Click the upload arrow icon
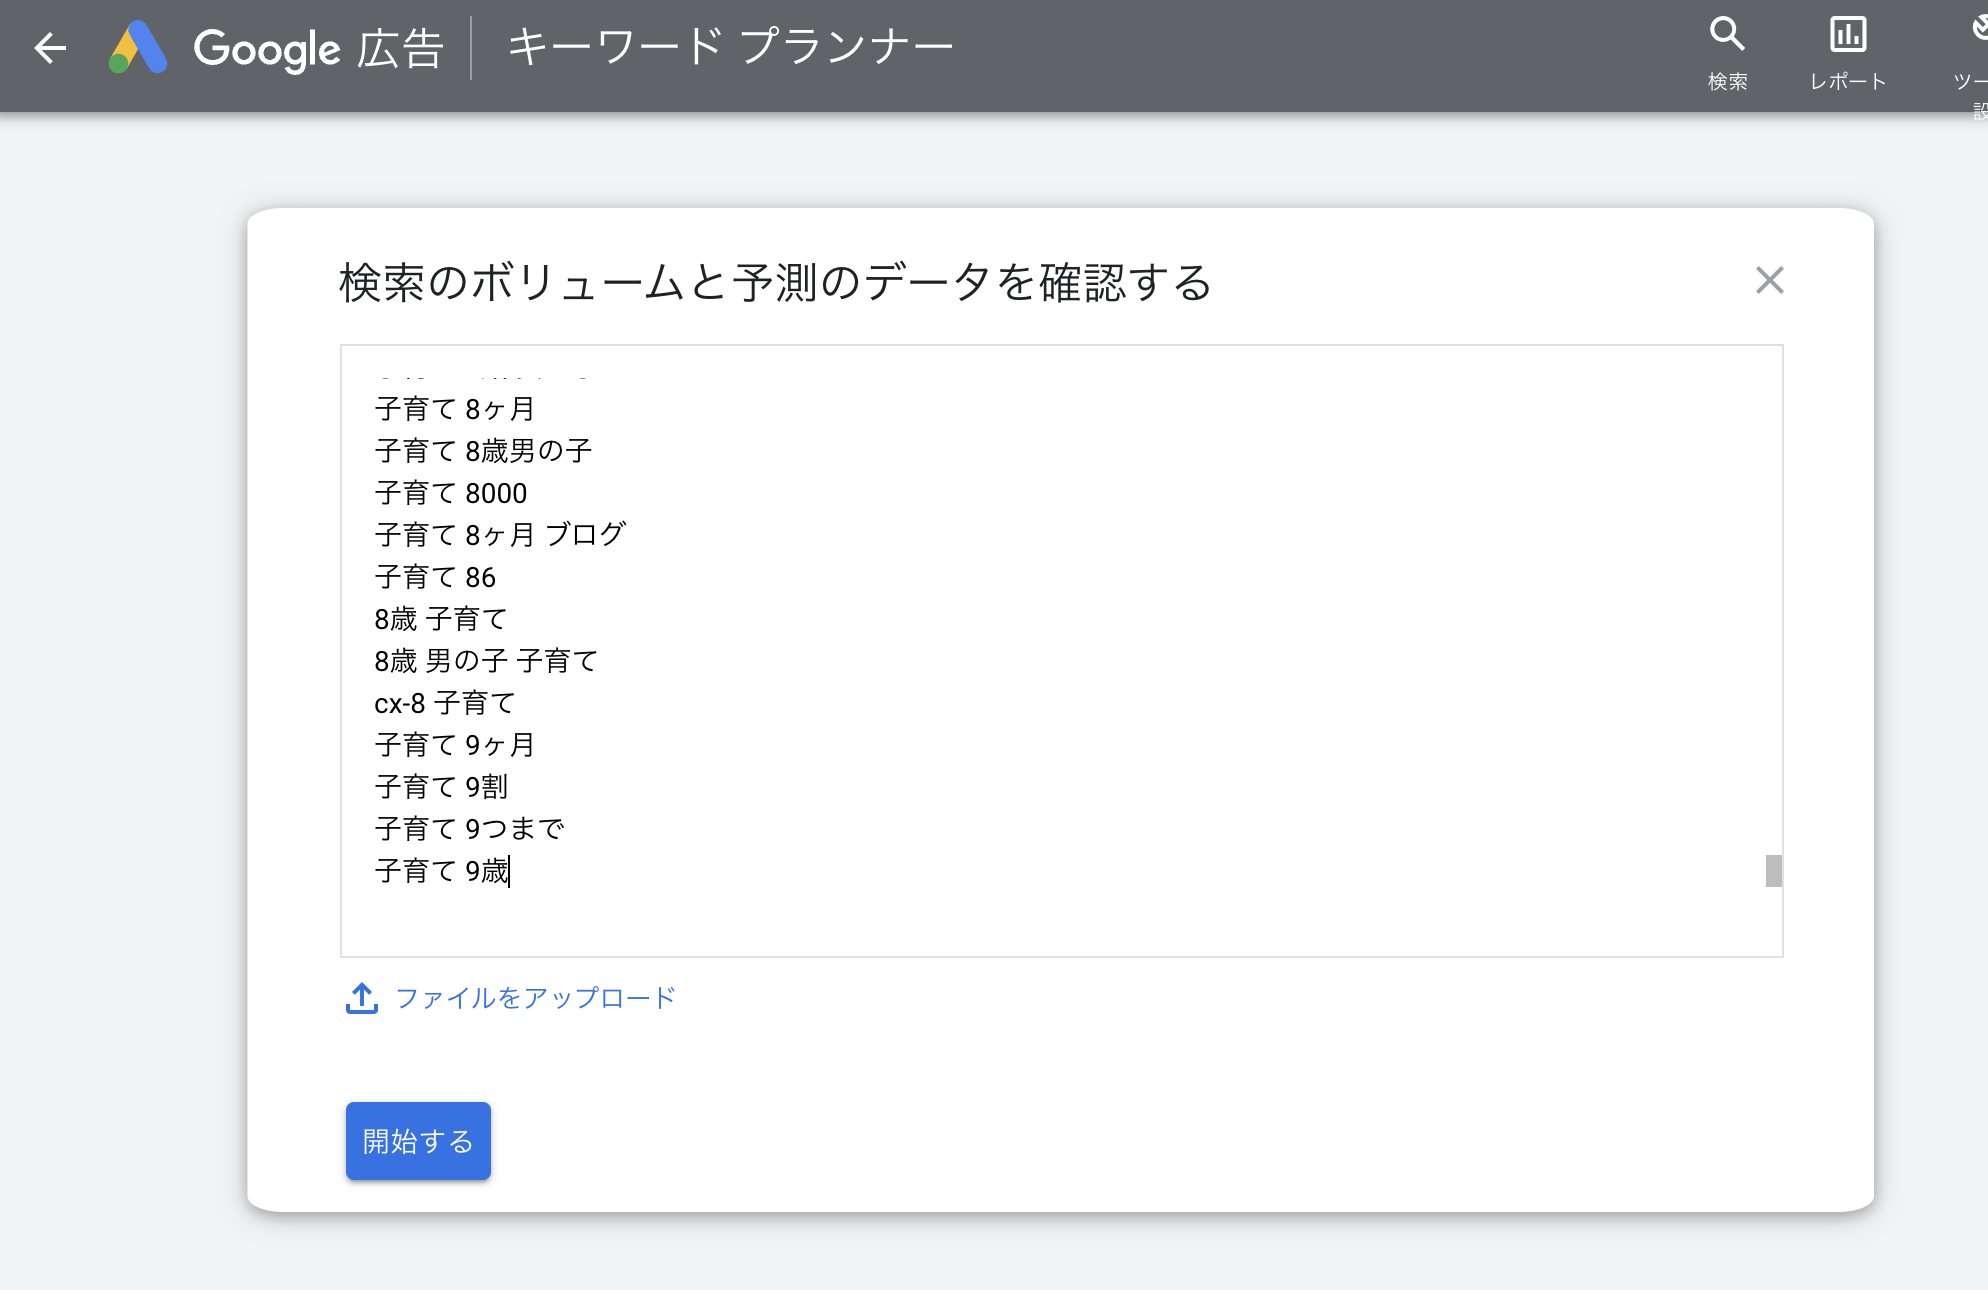This screenshot has width=1988, height=1290. 361,997
